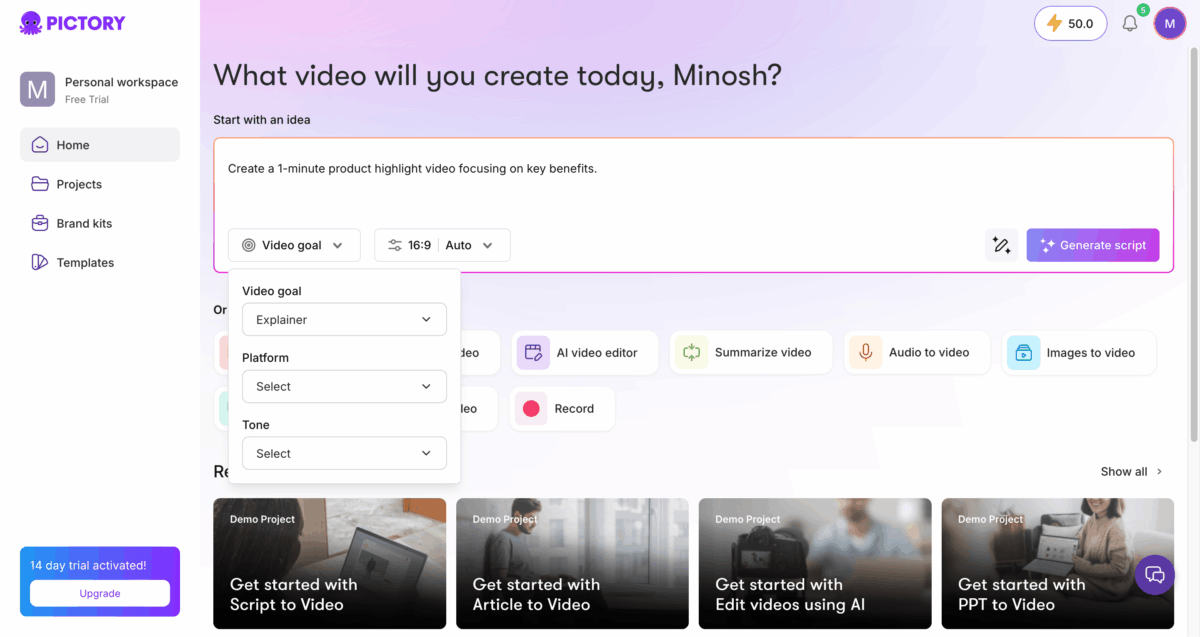Click the Pictory octopus logo

pyautogui.click(x=72, y=23)
